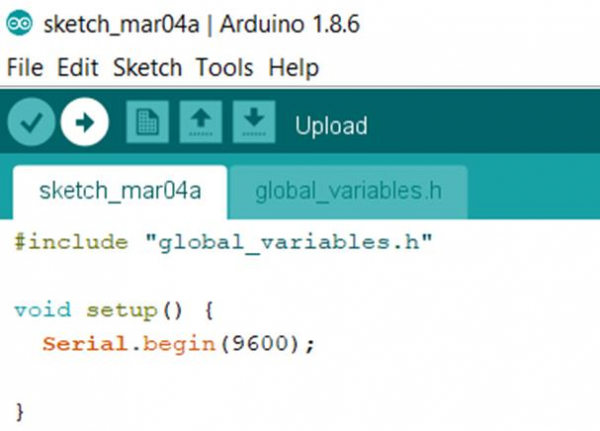The height and width of the screenshot is (431, 600).
Task: Open the Tools menu
Action: click(x=225, y=68)
